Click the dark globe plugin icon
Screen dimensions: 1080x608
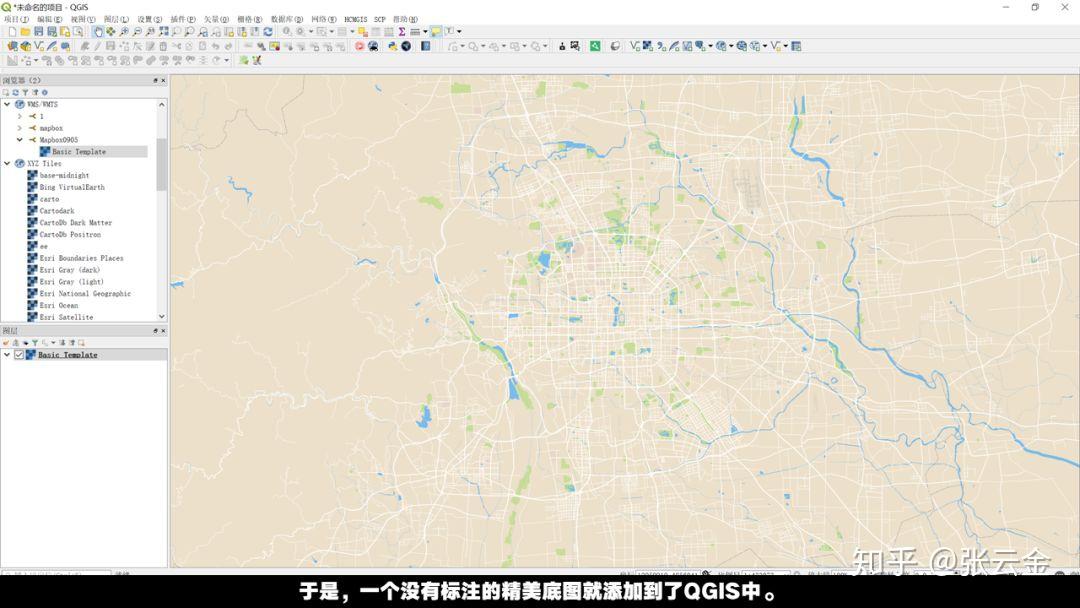(x=406, y=46)
